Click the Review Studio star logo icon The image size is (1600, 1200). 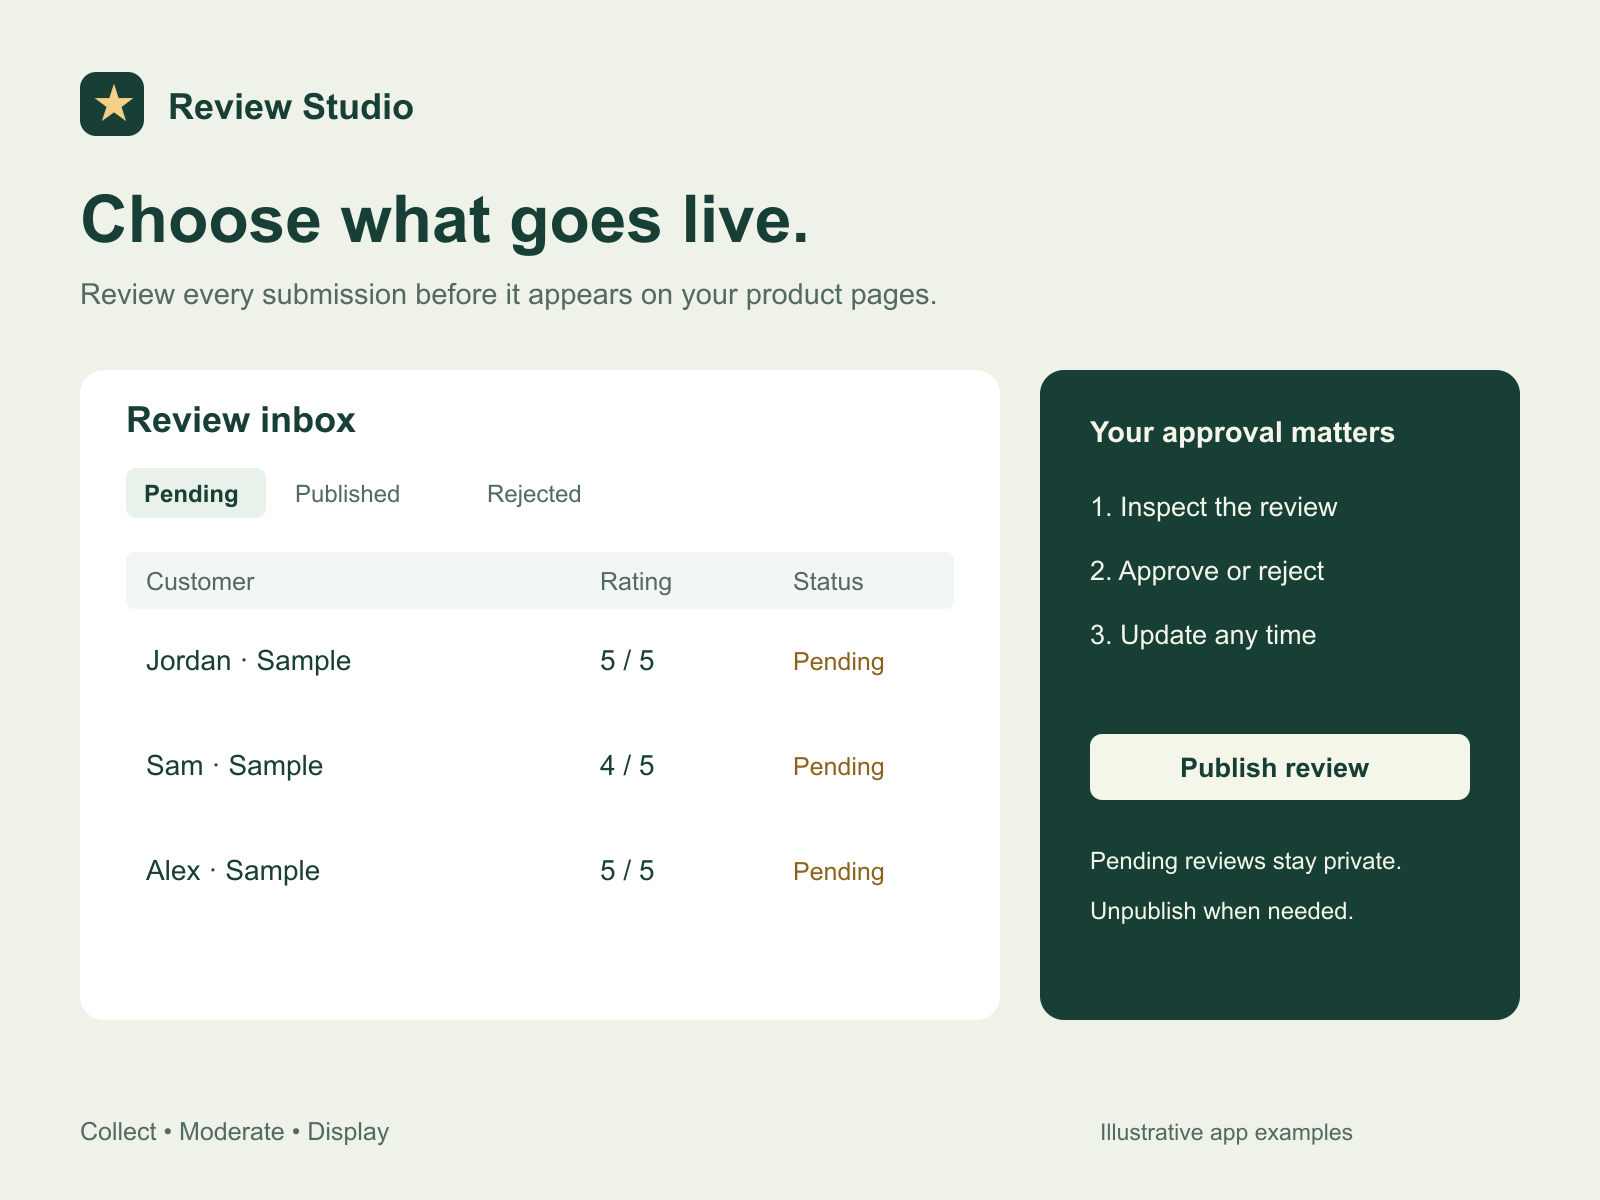coord(112,104)
